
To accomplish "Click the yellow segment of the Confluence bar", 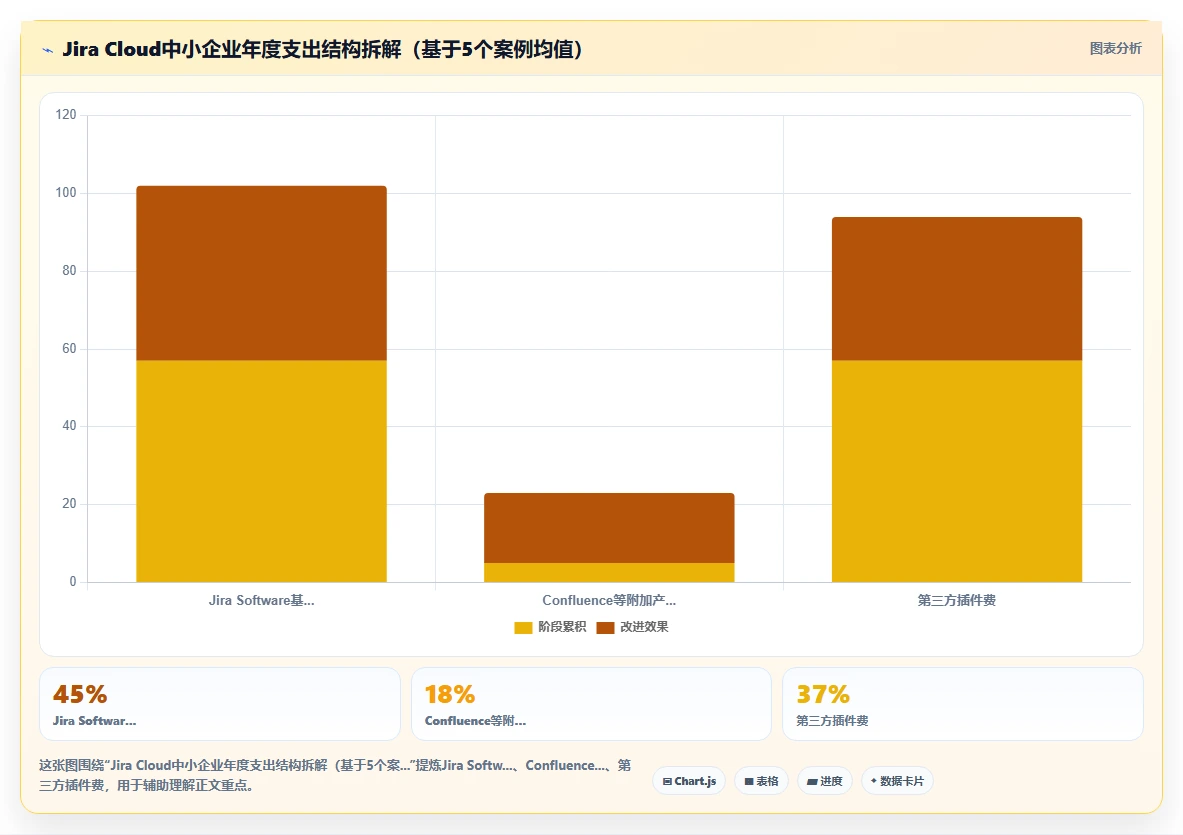I will (609, 573).
